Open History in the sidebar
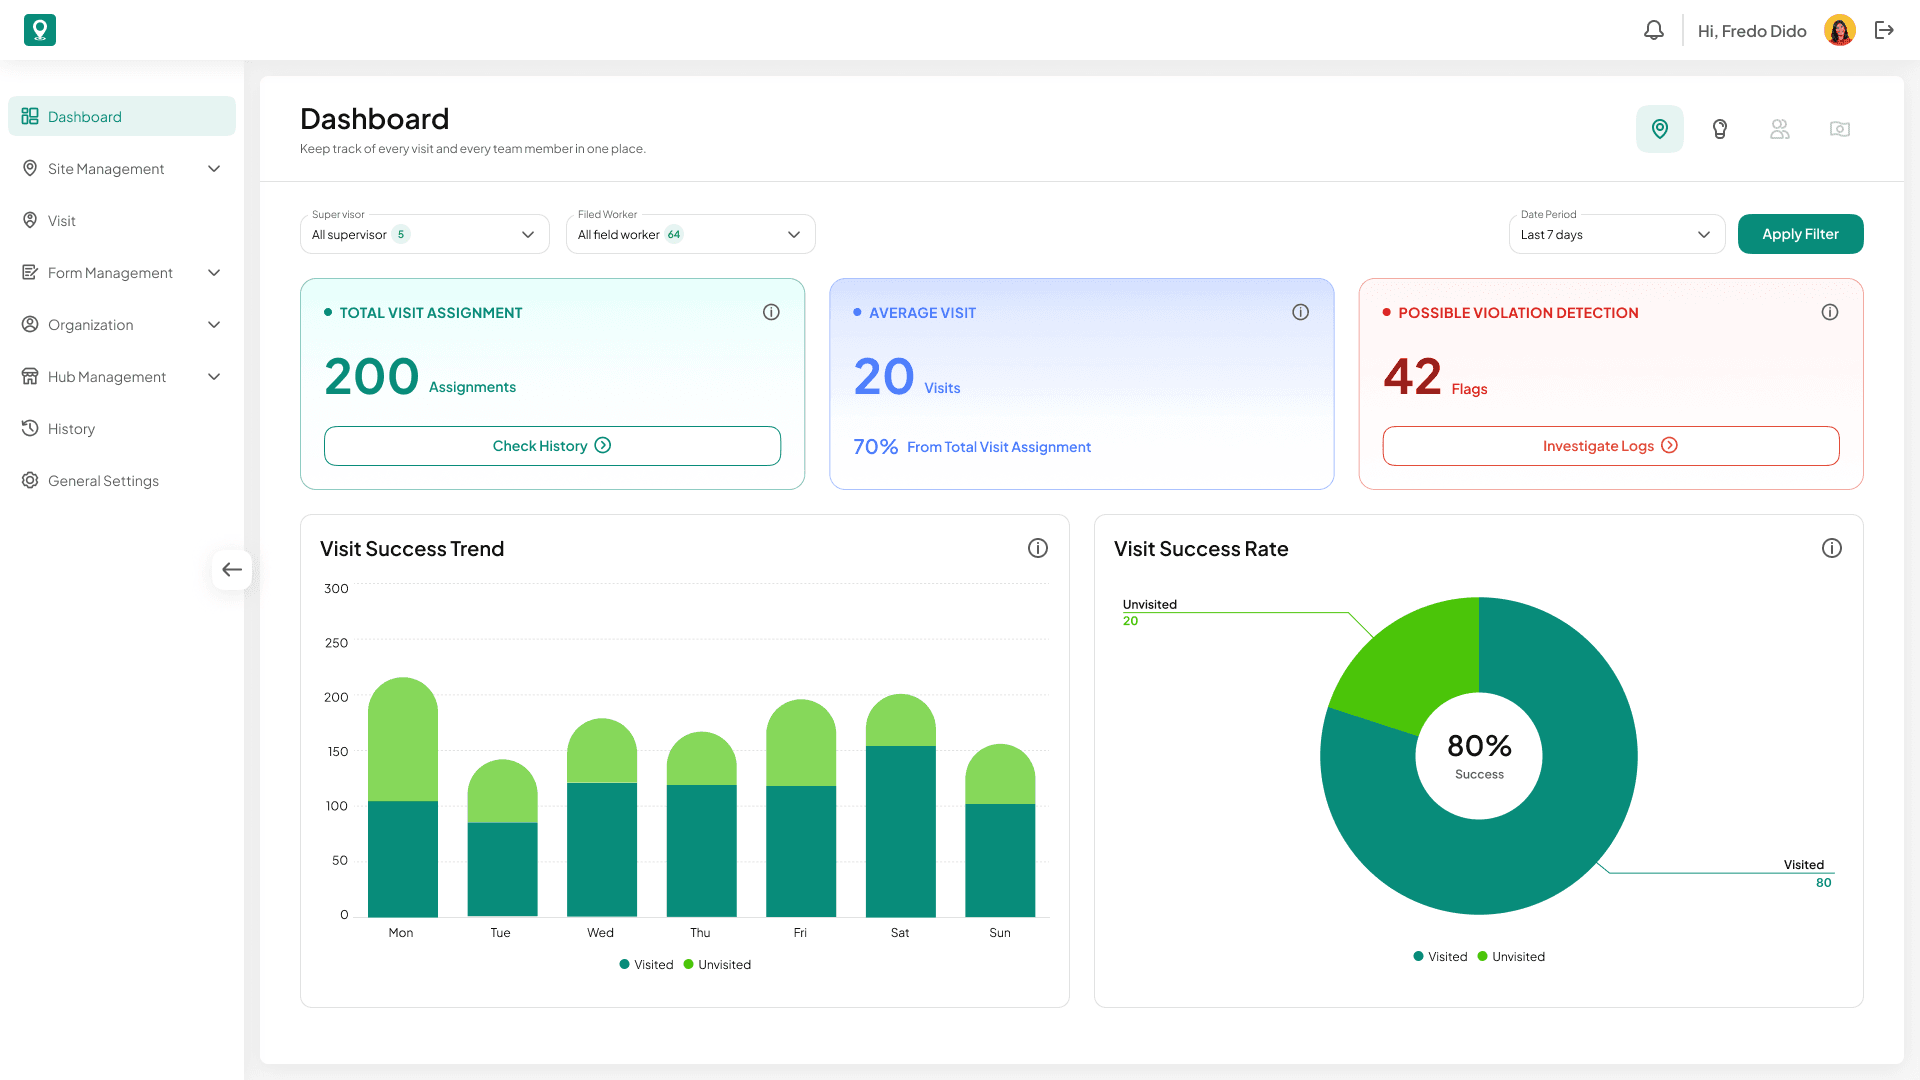1920x1080 pixels. 122,428
